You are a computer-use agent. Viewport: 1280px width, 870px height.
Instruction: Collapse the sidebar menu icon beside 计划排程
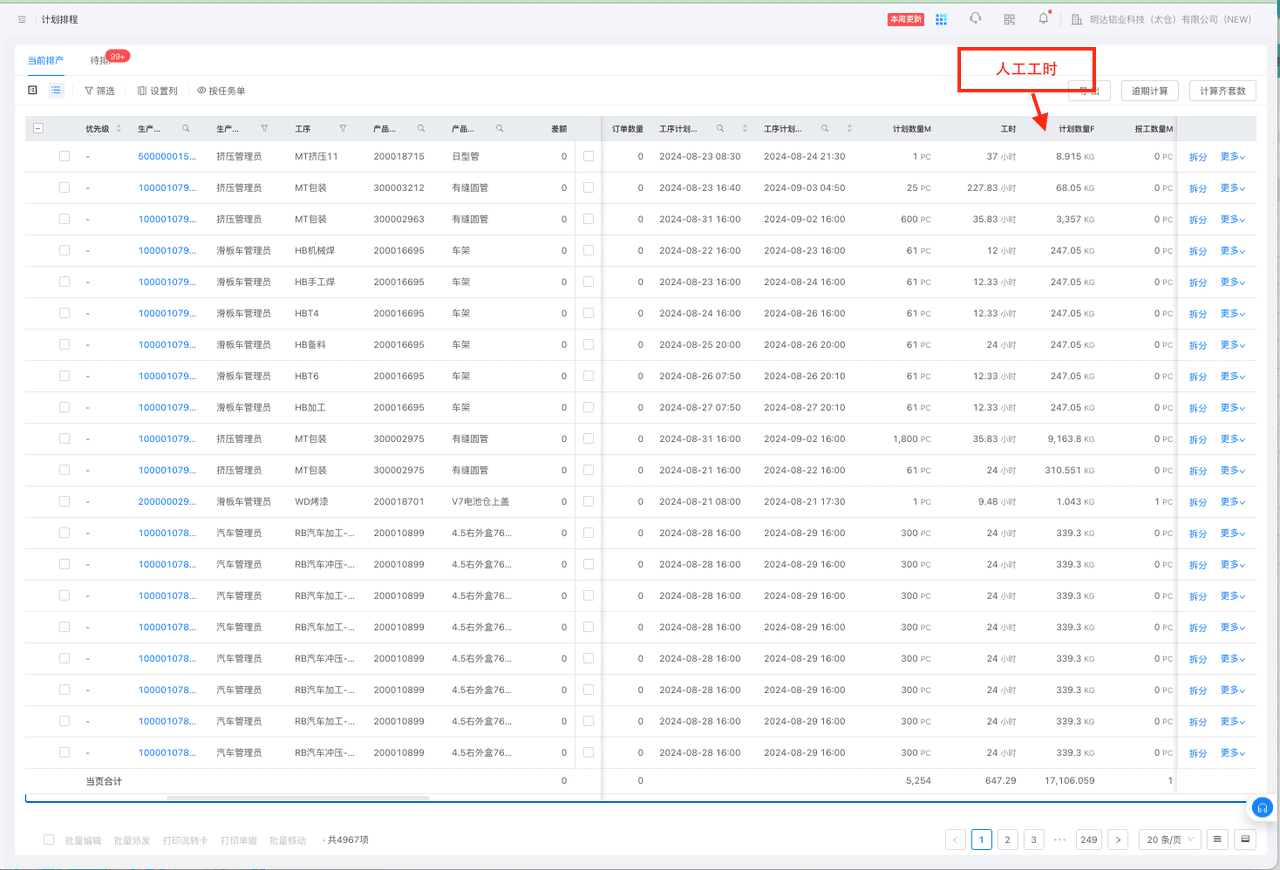[x=22, y=19]
